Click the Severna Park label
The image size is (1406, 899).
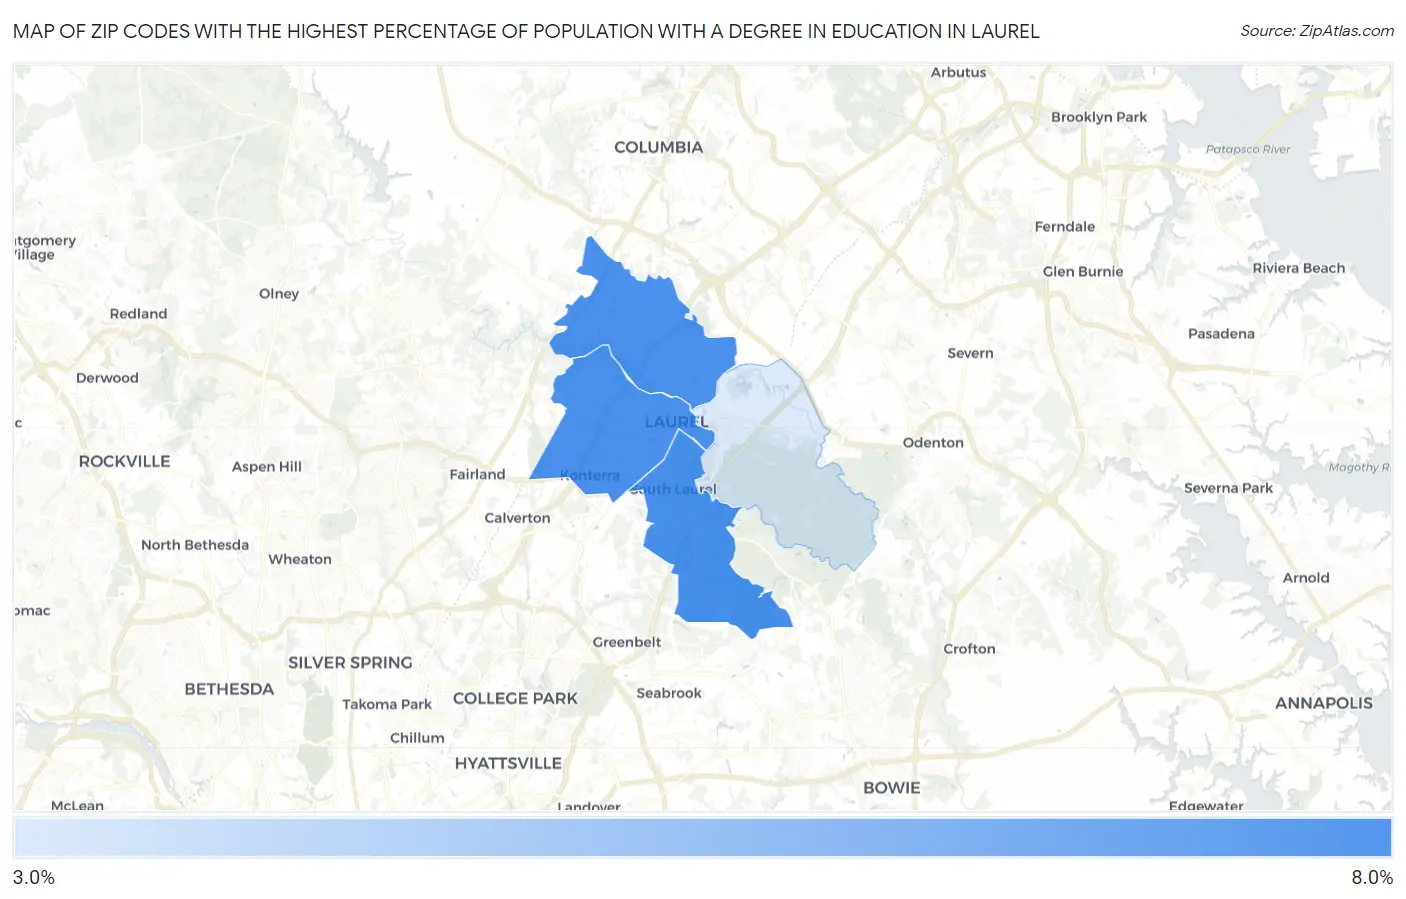1228,488
